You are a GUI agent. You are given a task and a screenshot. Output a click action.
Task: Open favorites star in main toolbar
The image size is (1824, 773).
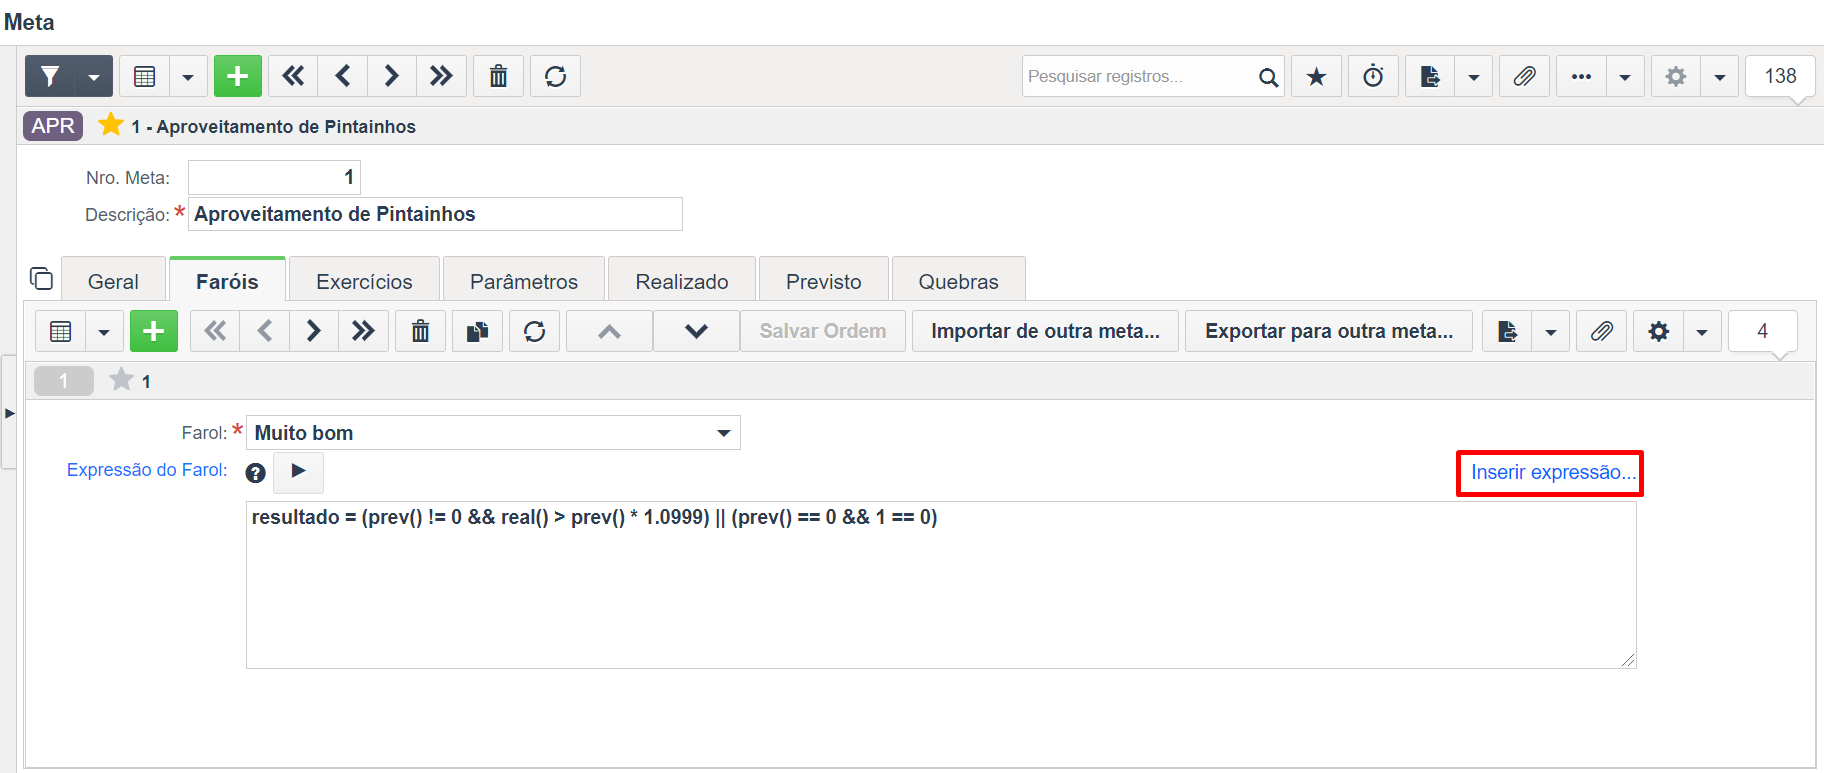(1317, 76)
